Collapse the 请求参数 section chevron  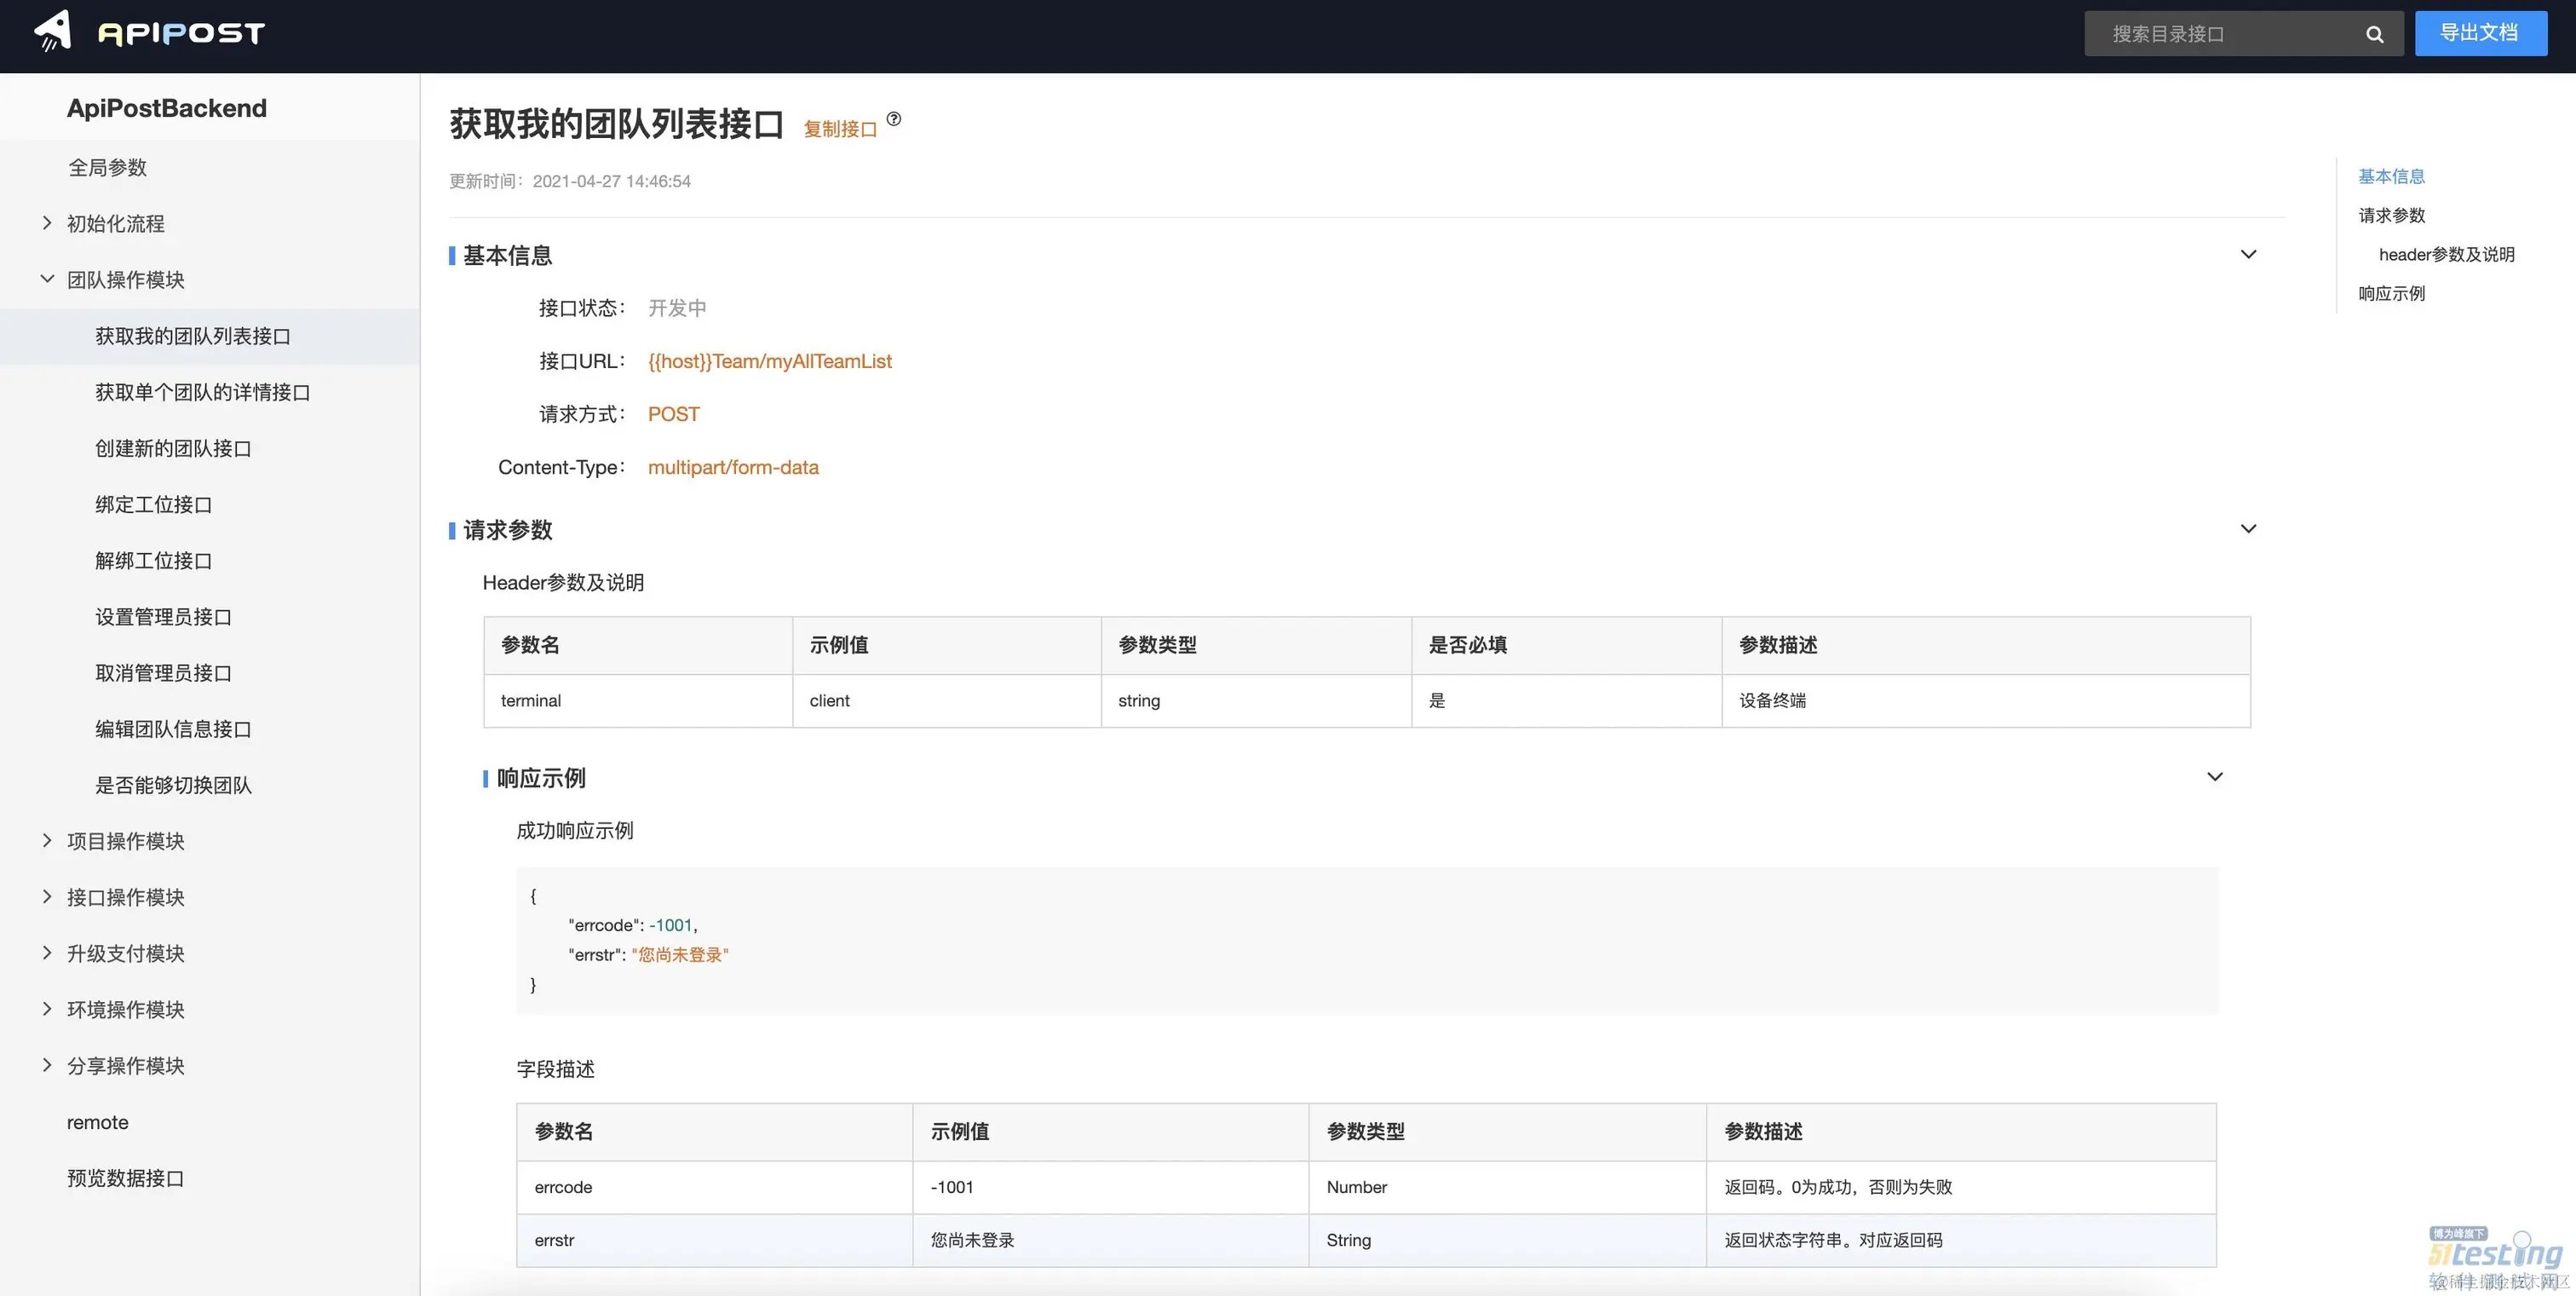[x=2248, y=529]
